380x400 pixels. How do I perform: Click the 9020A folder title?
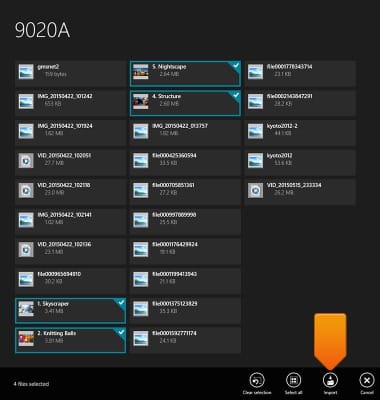[42, 30]
